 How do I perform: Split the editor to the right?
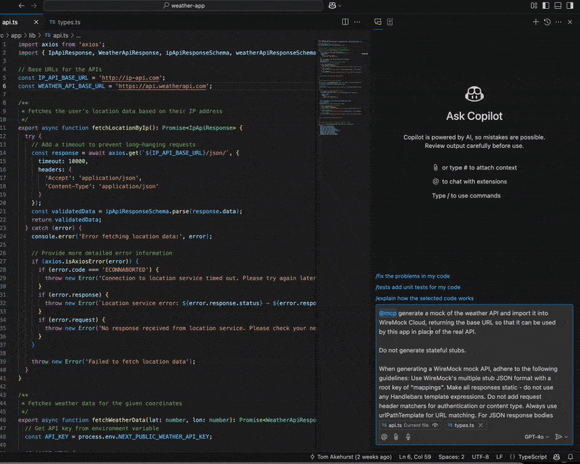pos(345,22)
